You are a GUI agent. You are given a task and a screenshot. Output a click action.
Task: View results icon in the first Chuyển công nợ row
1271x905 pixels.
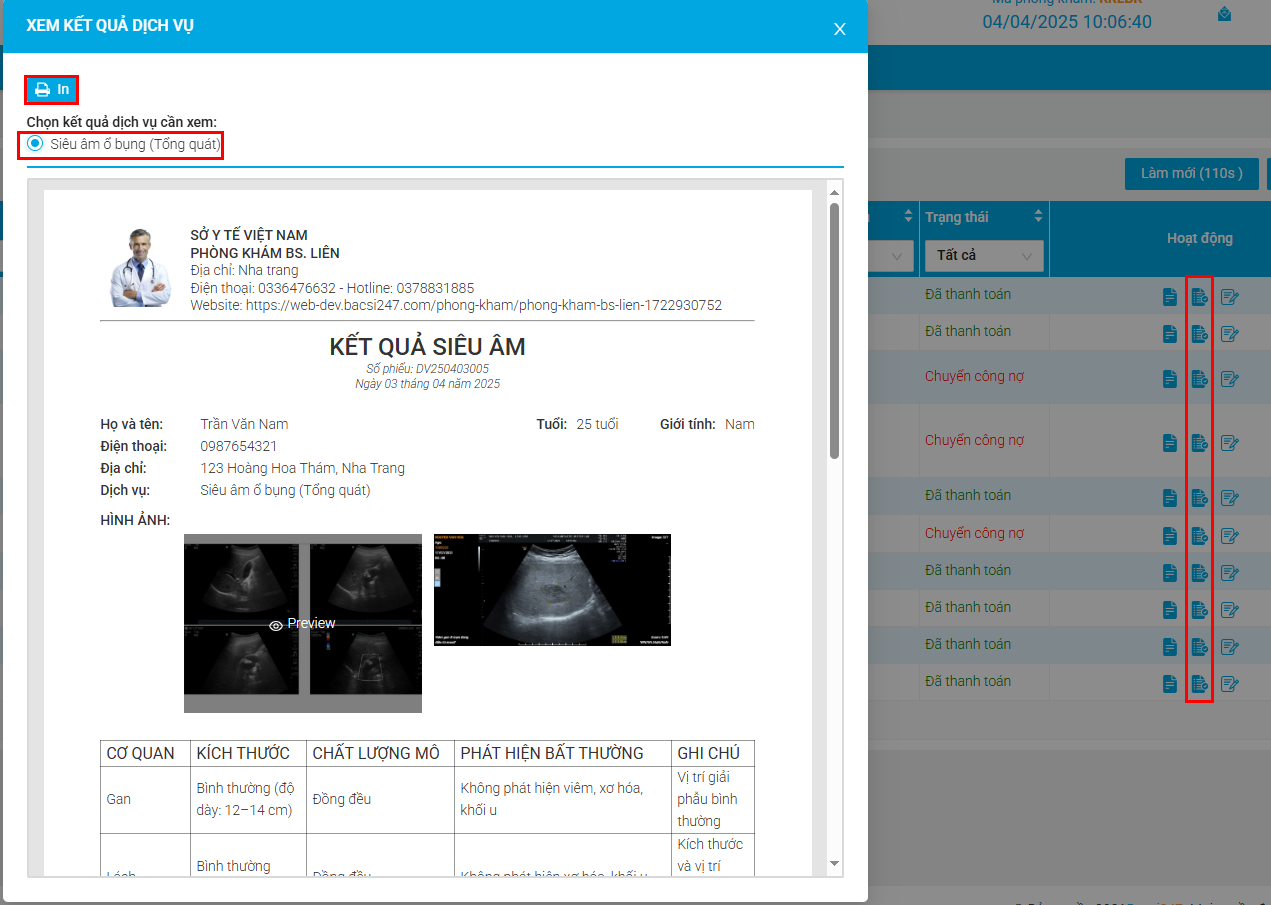(1199, 379)
